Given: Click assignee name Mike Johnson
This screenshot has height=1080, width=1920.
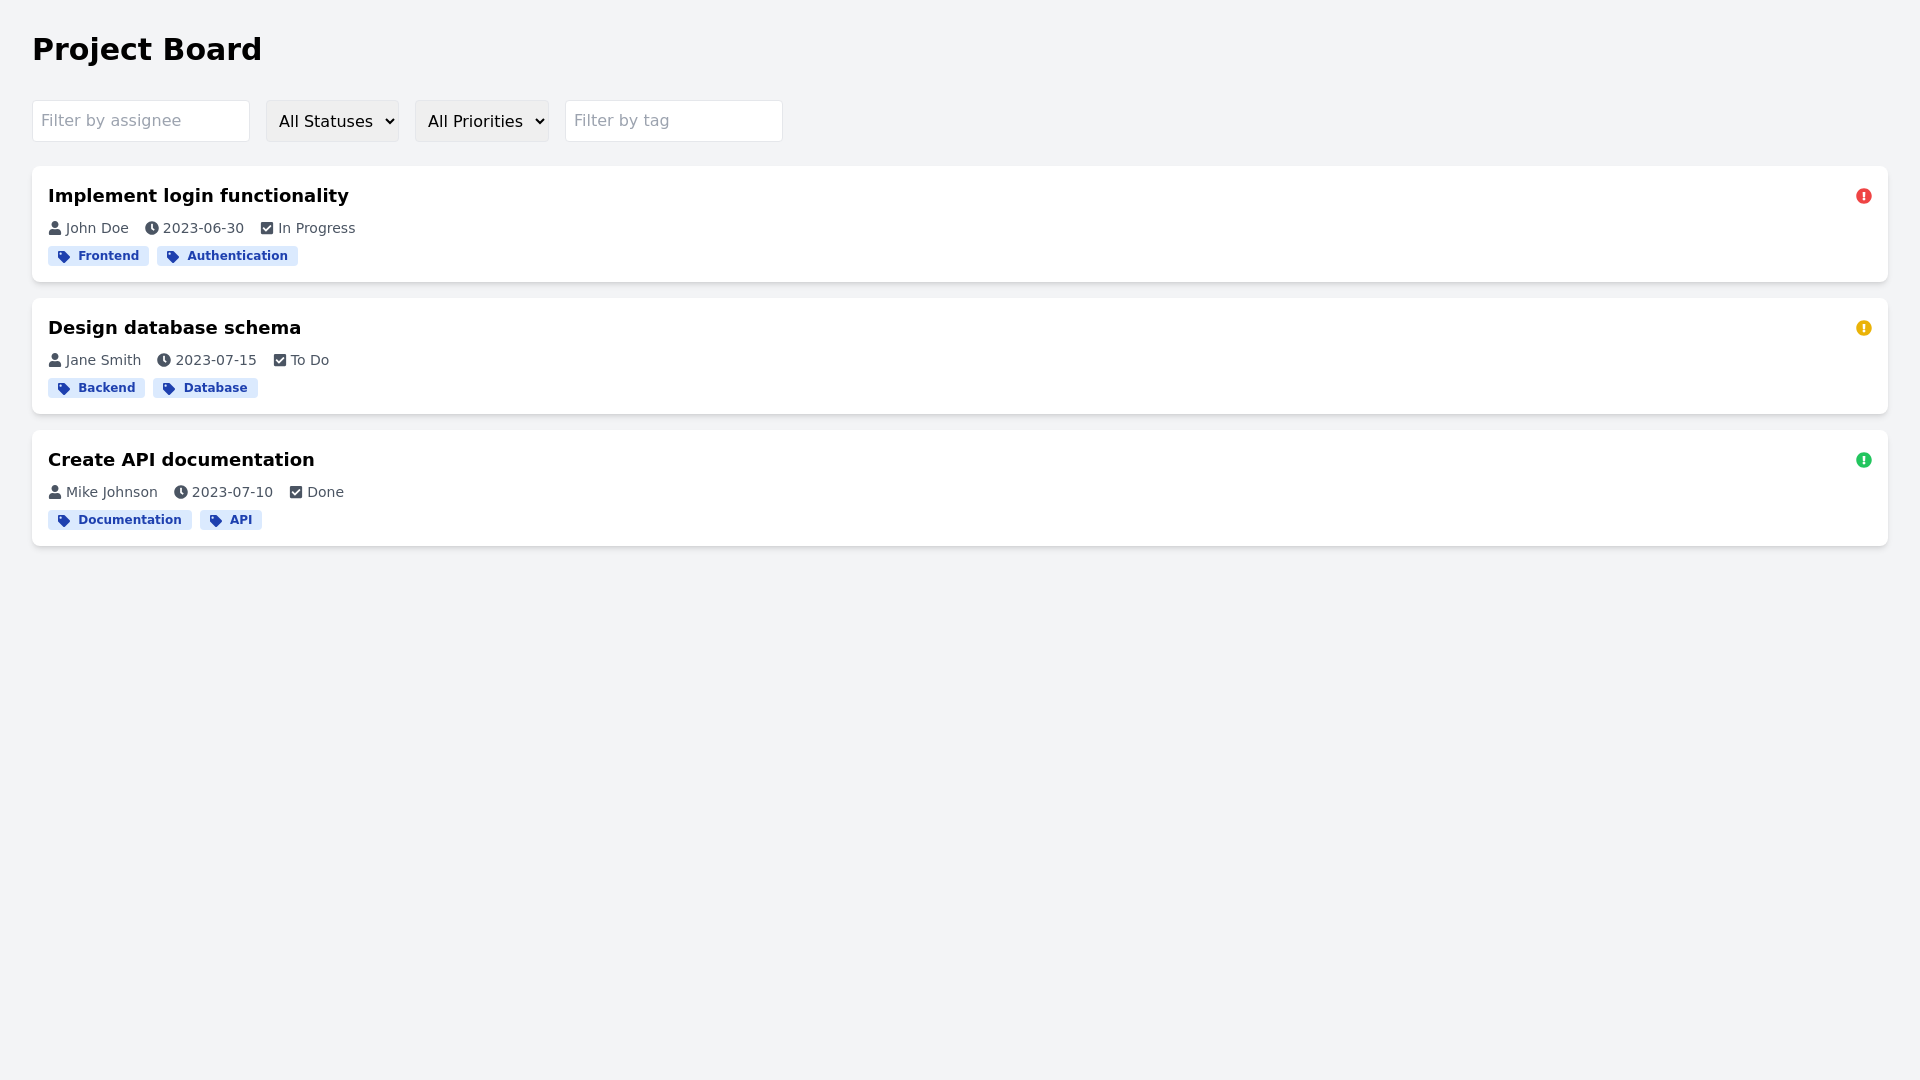Looking at the screenshot, I should pos(112,492).
